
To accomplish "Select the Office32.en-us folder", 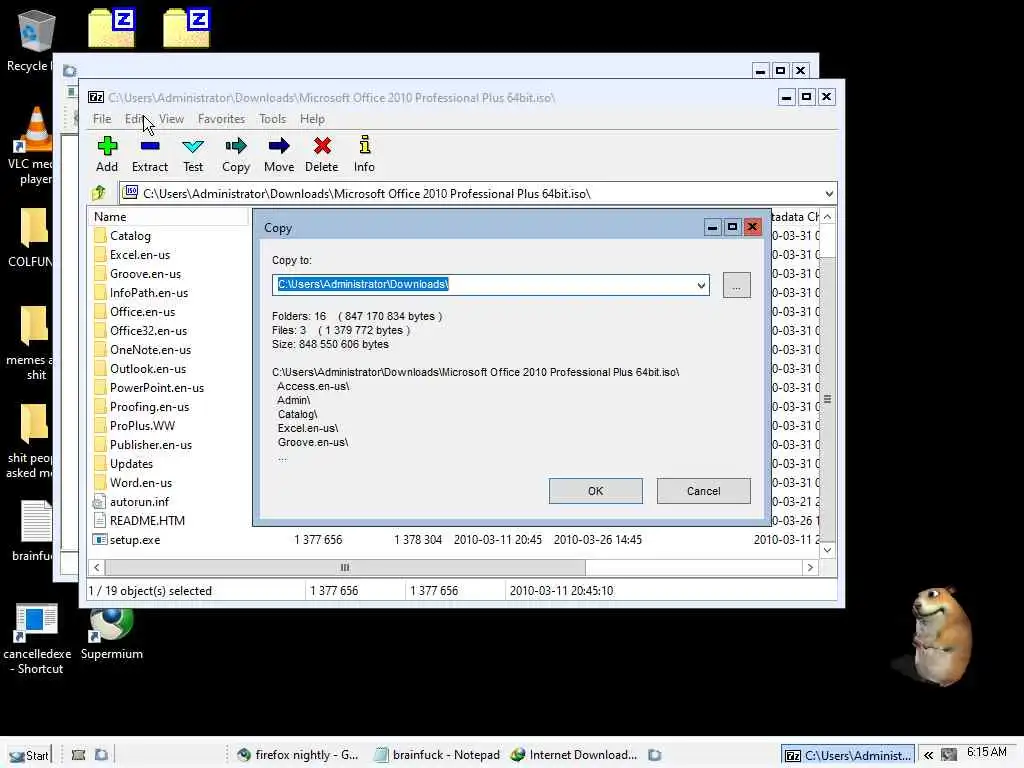I will pos(148,330).
